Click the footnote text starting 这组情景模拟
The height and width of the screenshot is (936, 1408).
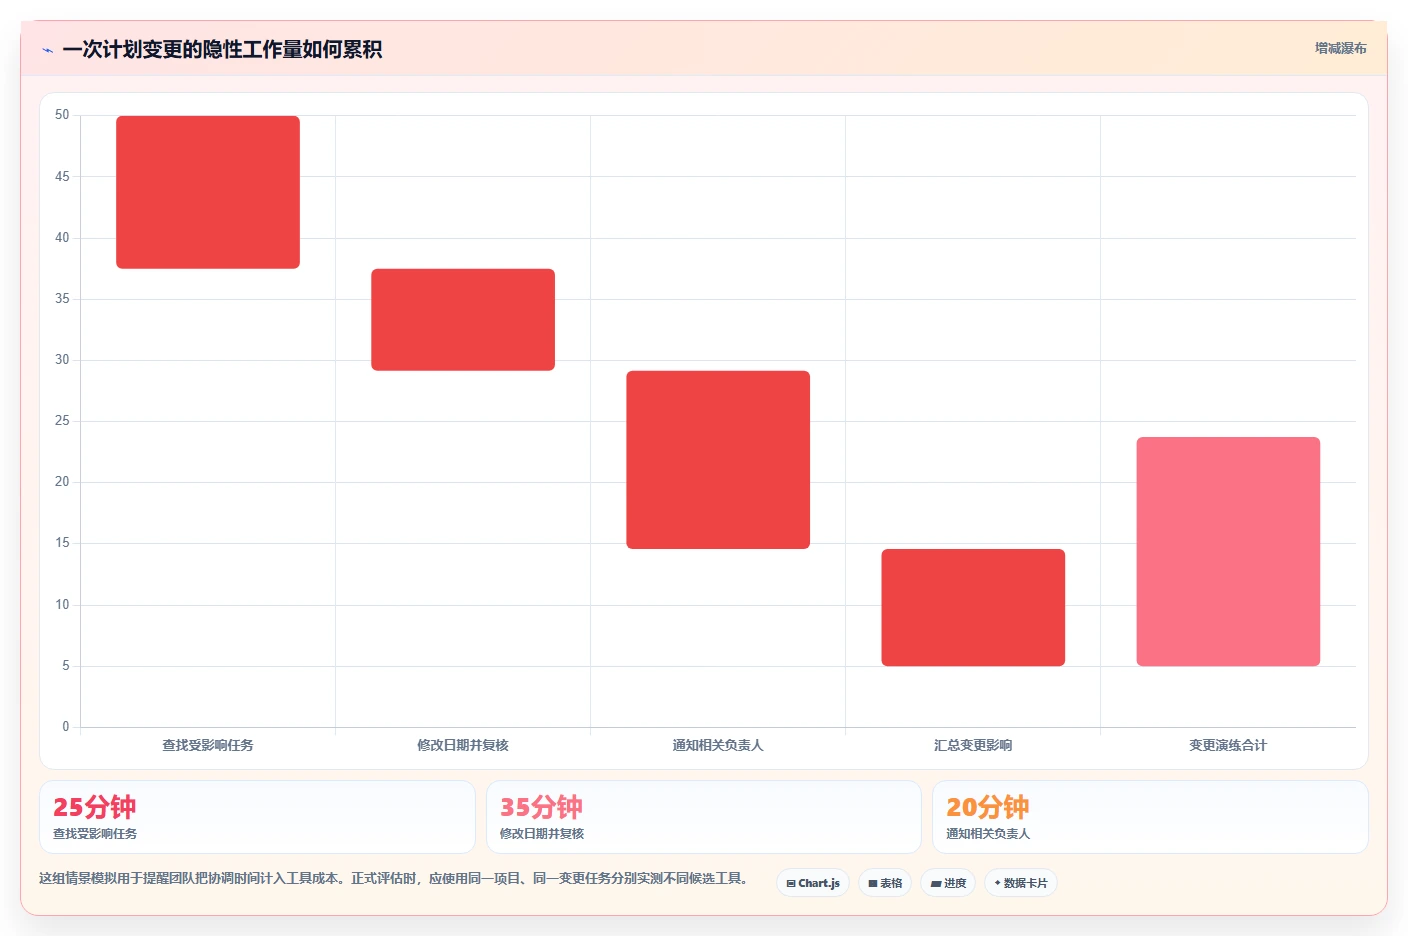click(395, 879)
